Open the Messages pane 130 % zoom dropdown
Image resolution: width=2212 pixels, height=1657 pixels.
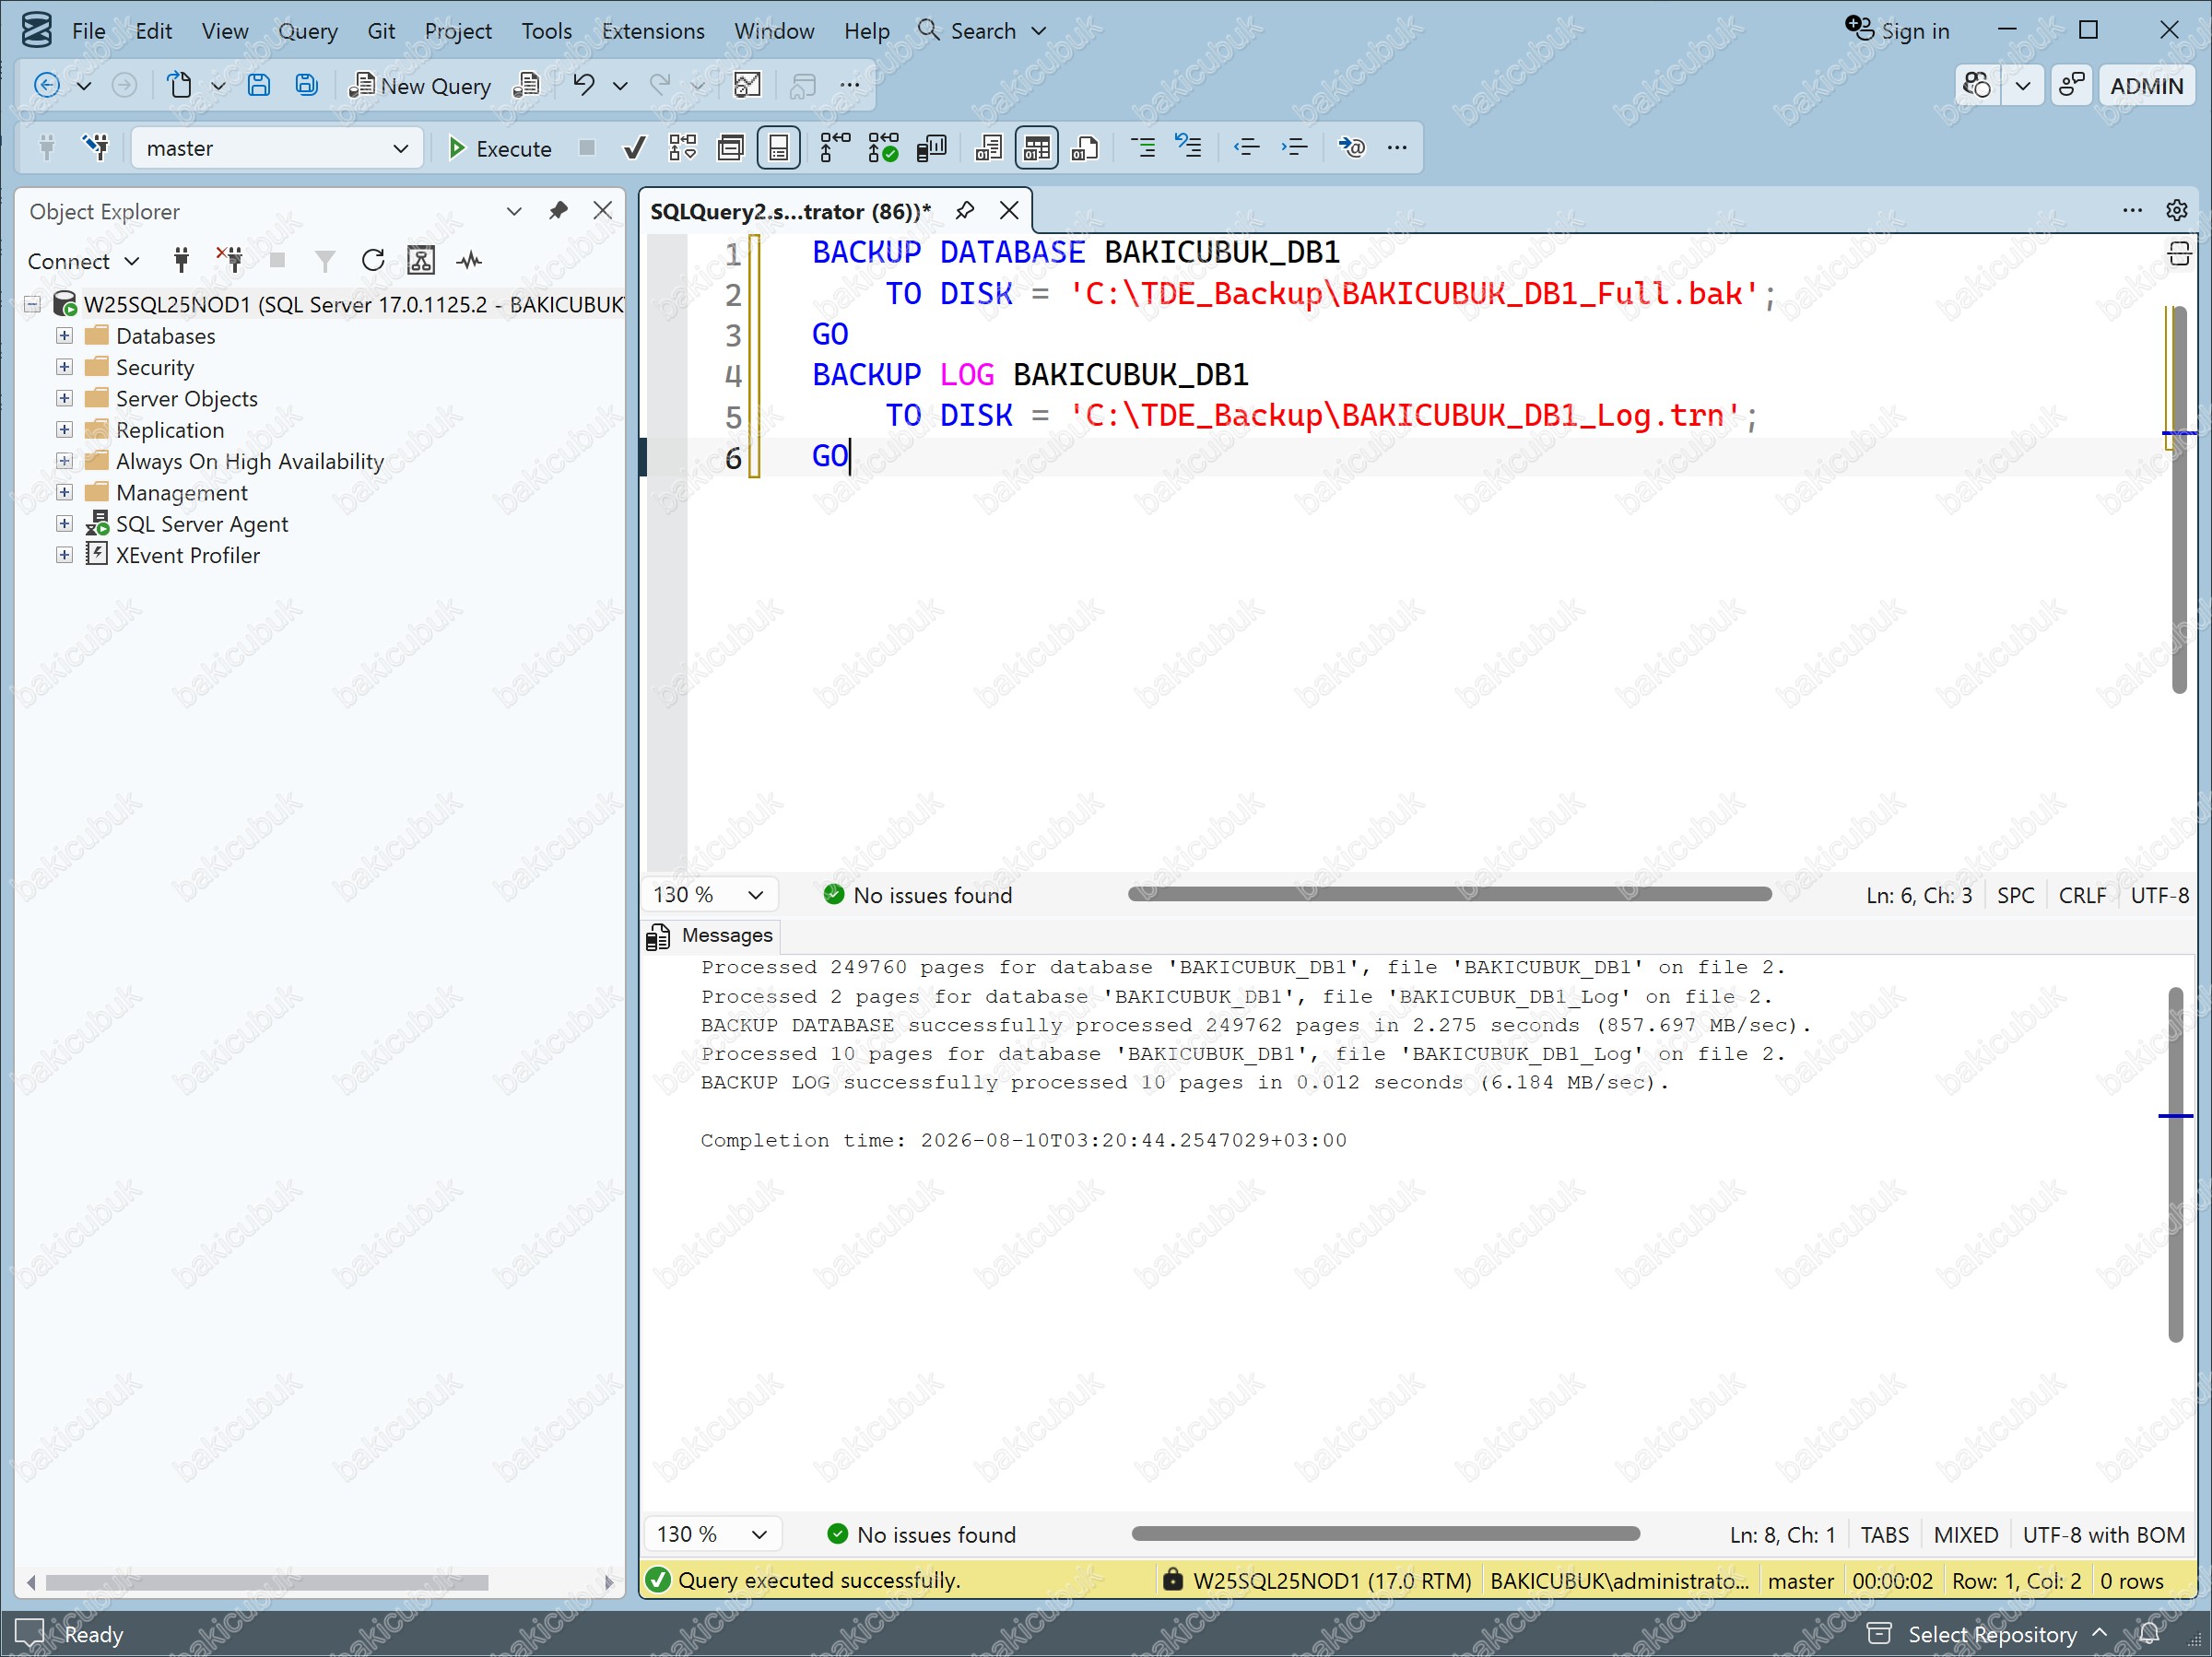click(x=712, y=1534)
